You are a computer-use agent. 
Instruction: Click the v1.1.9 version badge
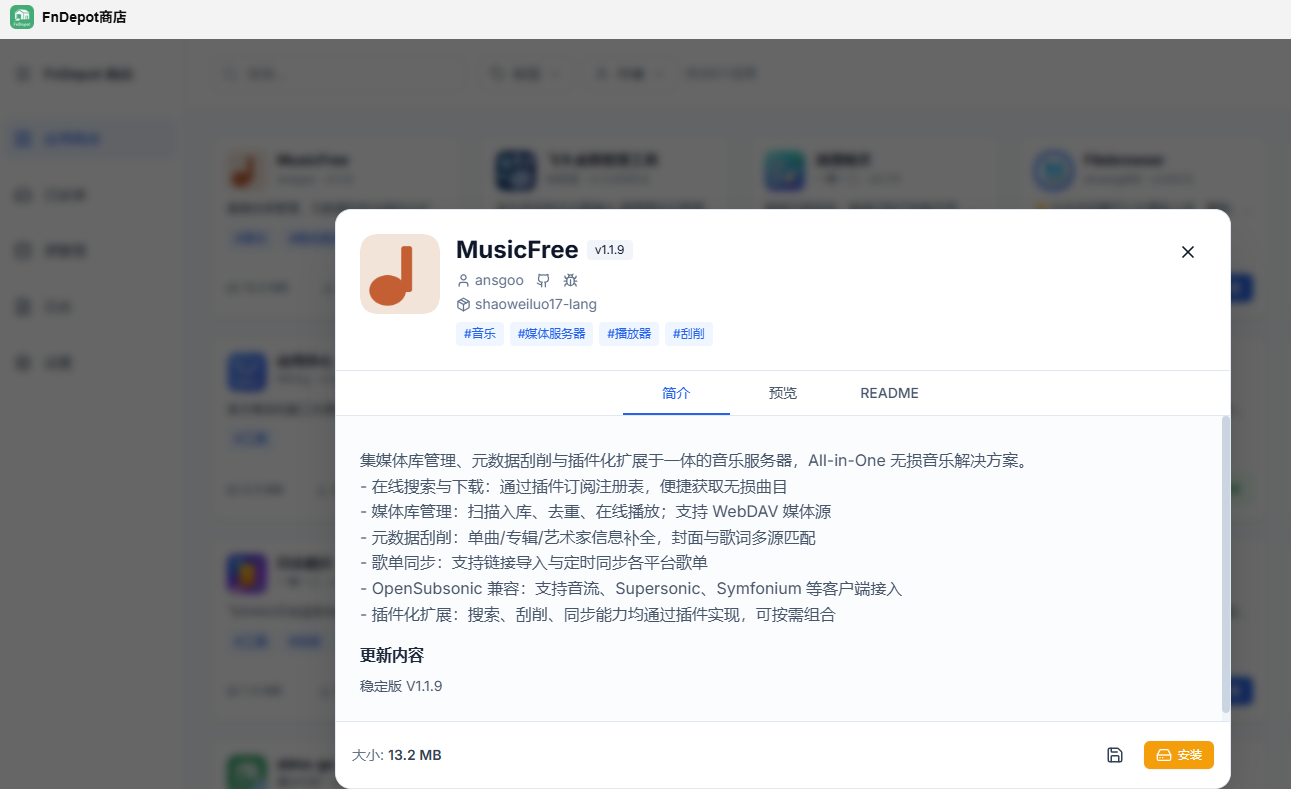pos(610,250)
